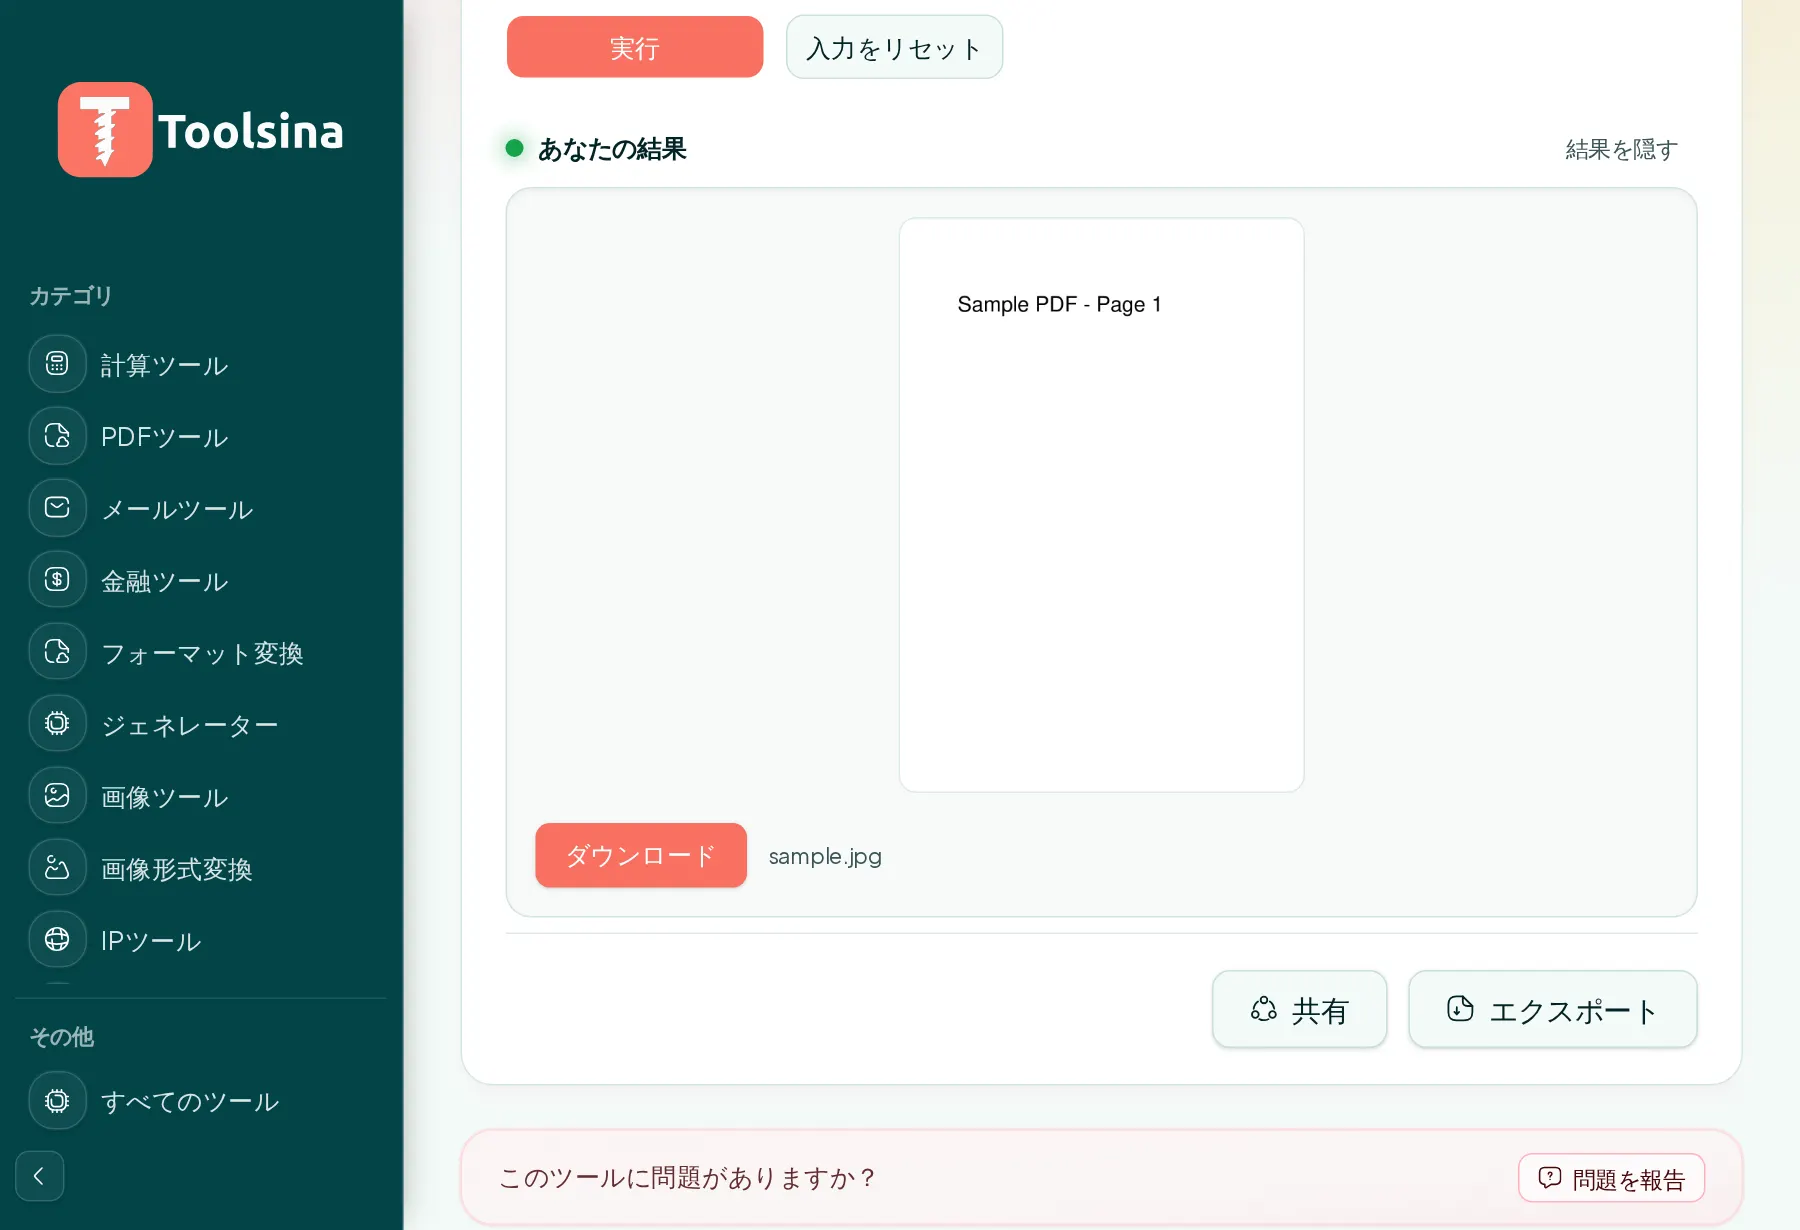Click the file icon beside フォーマット変換
Screen dimensions: 1800x1230
pyautogui.click(x=57, y=652)
